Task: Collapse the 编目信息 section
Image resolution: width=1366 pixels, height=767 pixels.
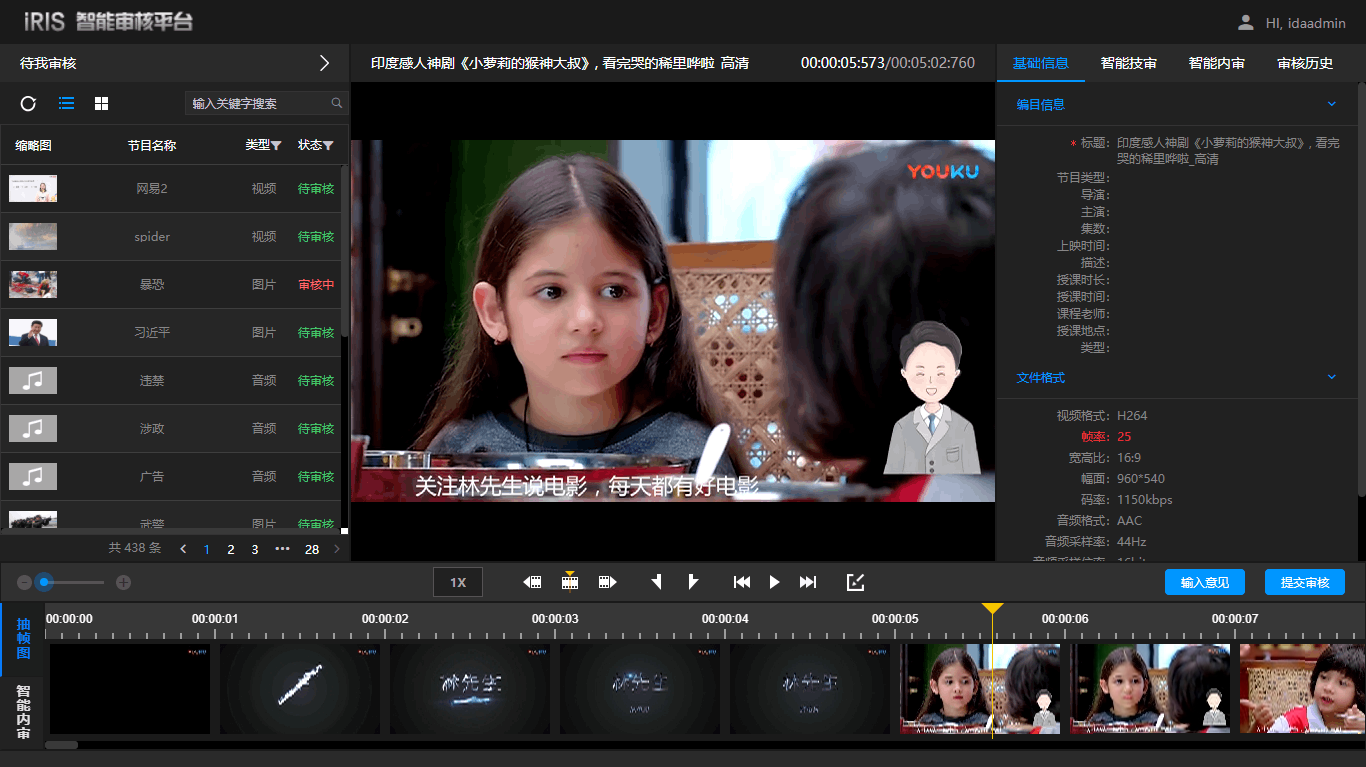Action: click(x=1331, y=104)
